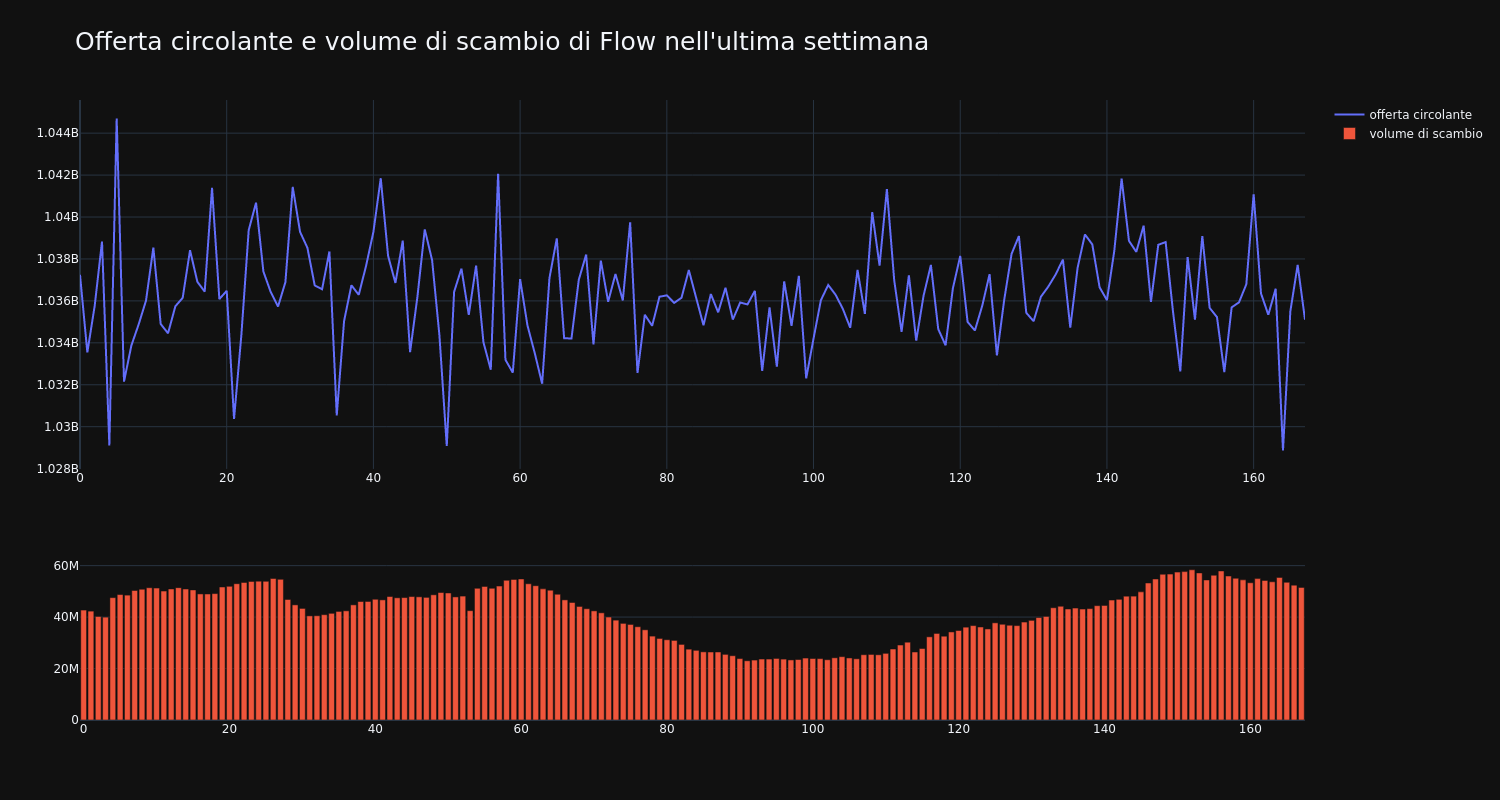The width and height of the screenshot is (1500, 800).
Task: Click x-axis tick 60 of the bar chart
Action: click(x=521, y=730)
